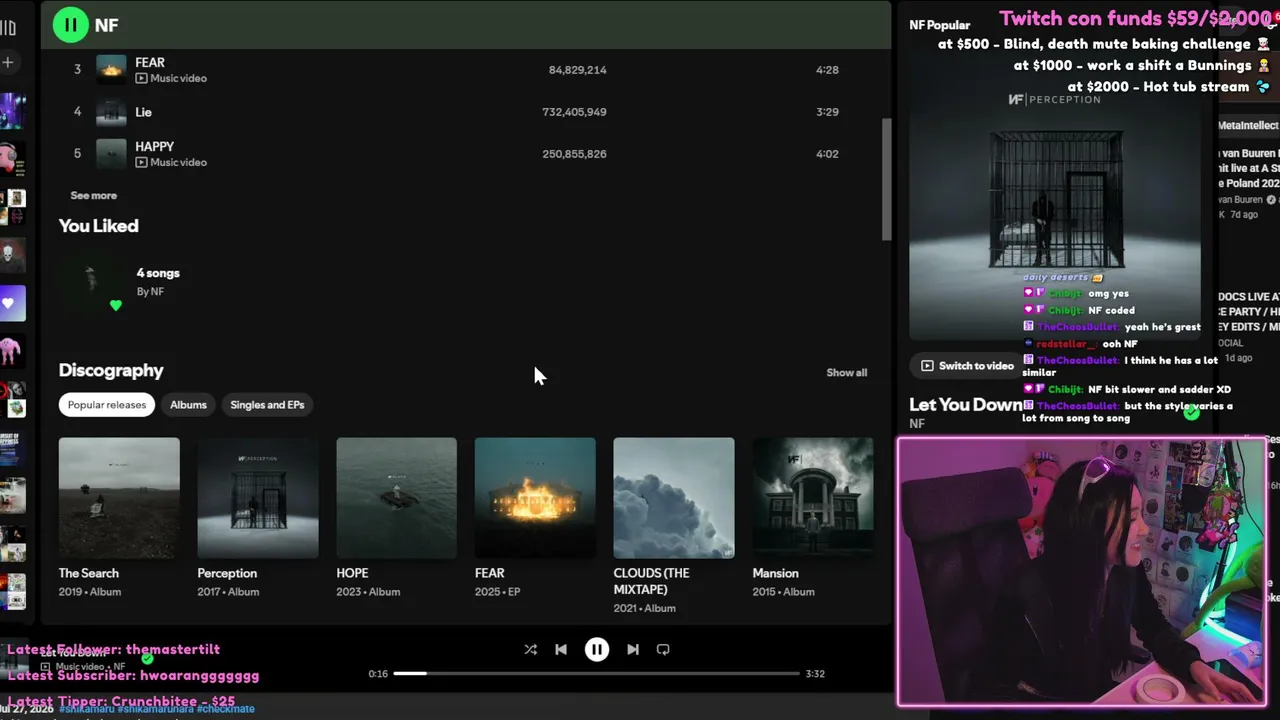Open the pink-headphones playlist in sidebar
The image size is (1280, 720).
[12, 158]
